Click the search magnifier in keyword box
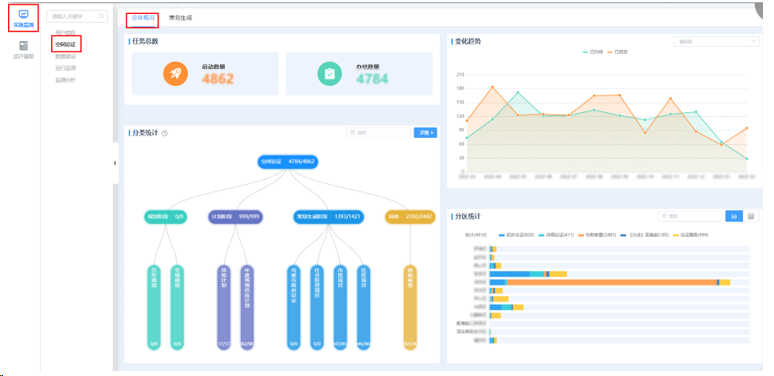The image size is (774, 376). pyautogui.click(x=101, y=16)
